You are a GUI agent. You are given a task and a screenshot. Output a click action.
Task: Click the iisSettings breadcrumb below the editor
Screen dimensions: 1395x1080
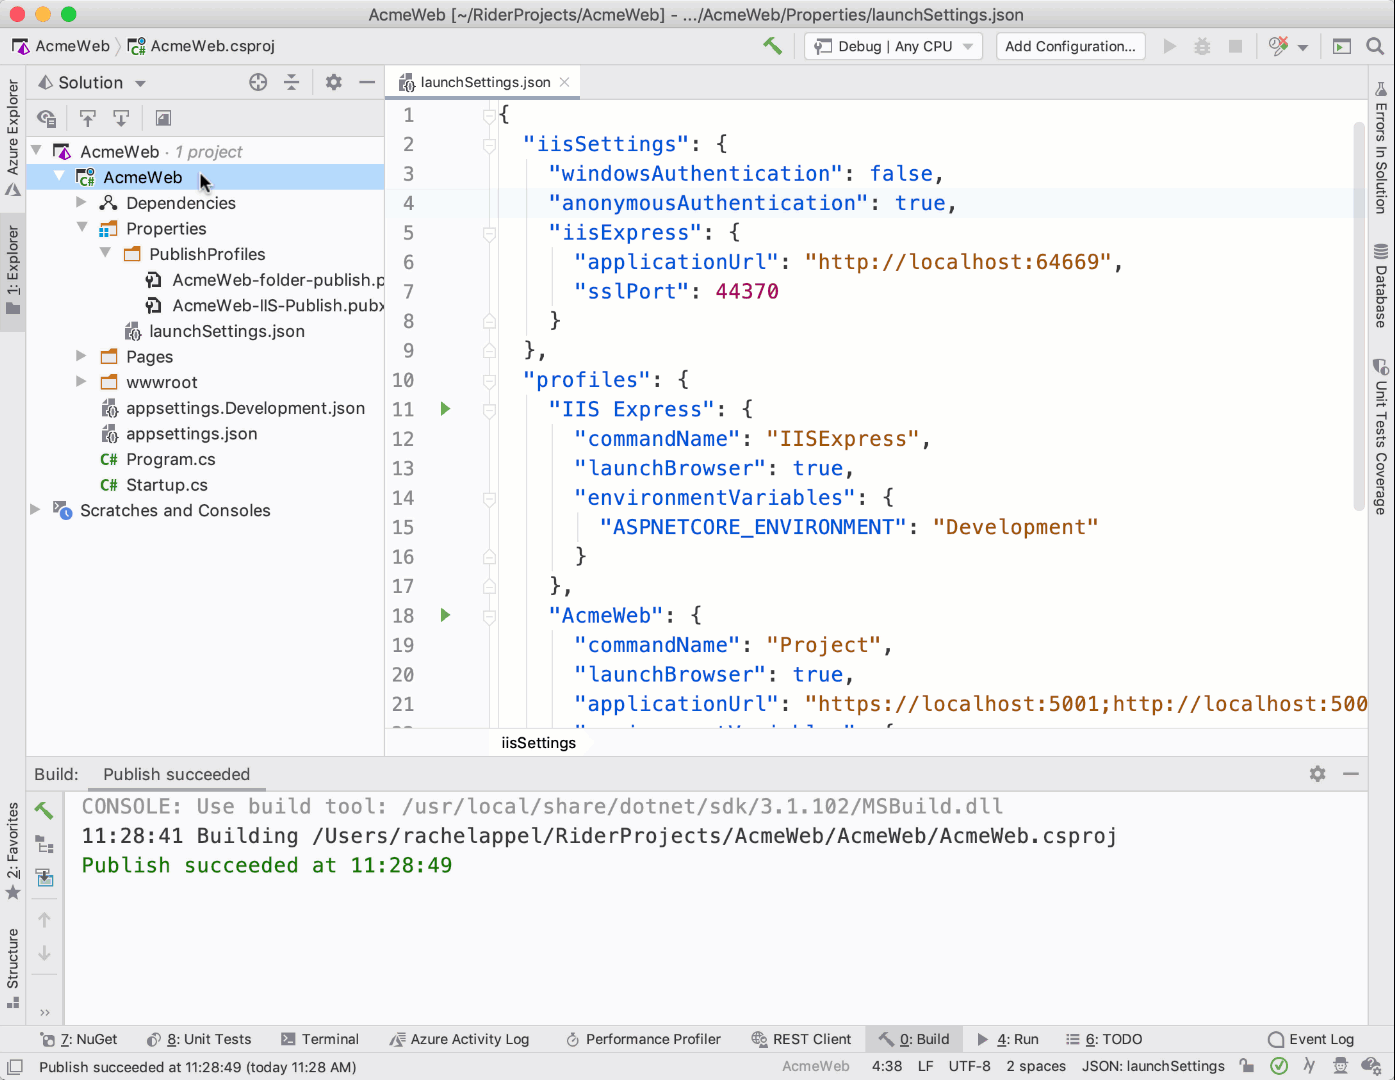tap(538, 742)
